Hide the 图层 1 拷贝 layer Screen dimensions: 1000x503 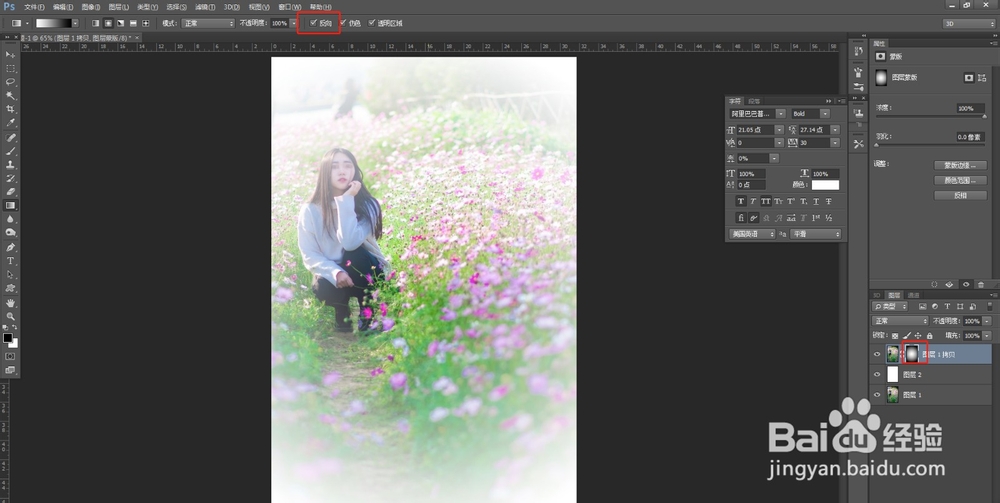coord(877,354)
